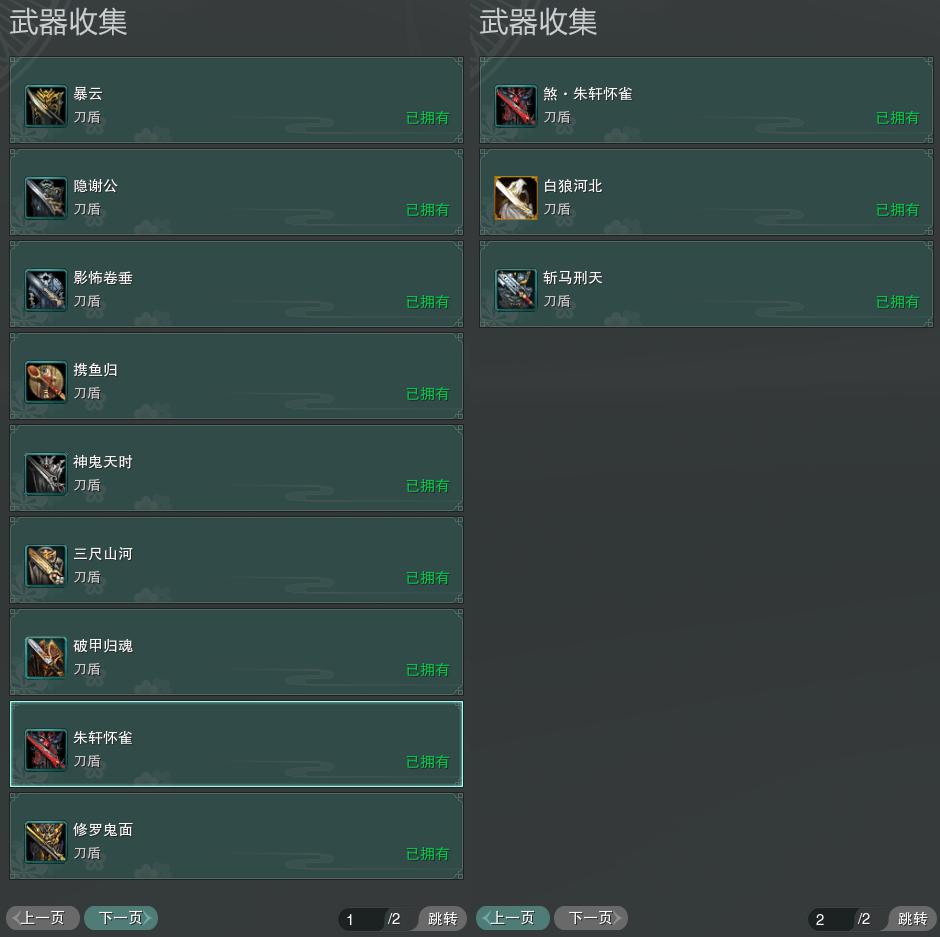Select the 神鬼天时 weapon icon
Screen dimensions: 940x937
(x=46, y=474)
